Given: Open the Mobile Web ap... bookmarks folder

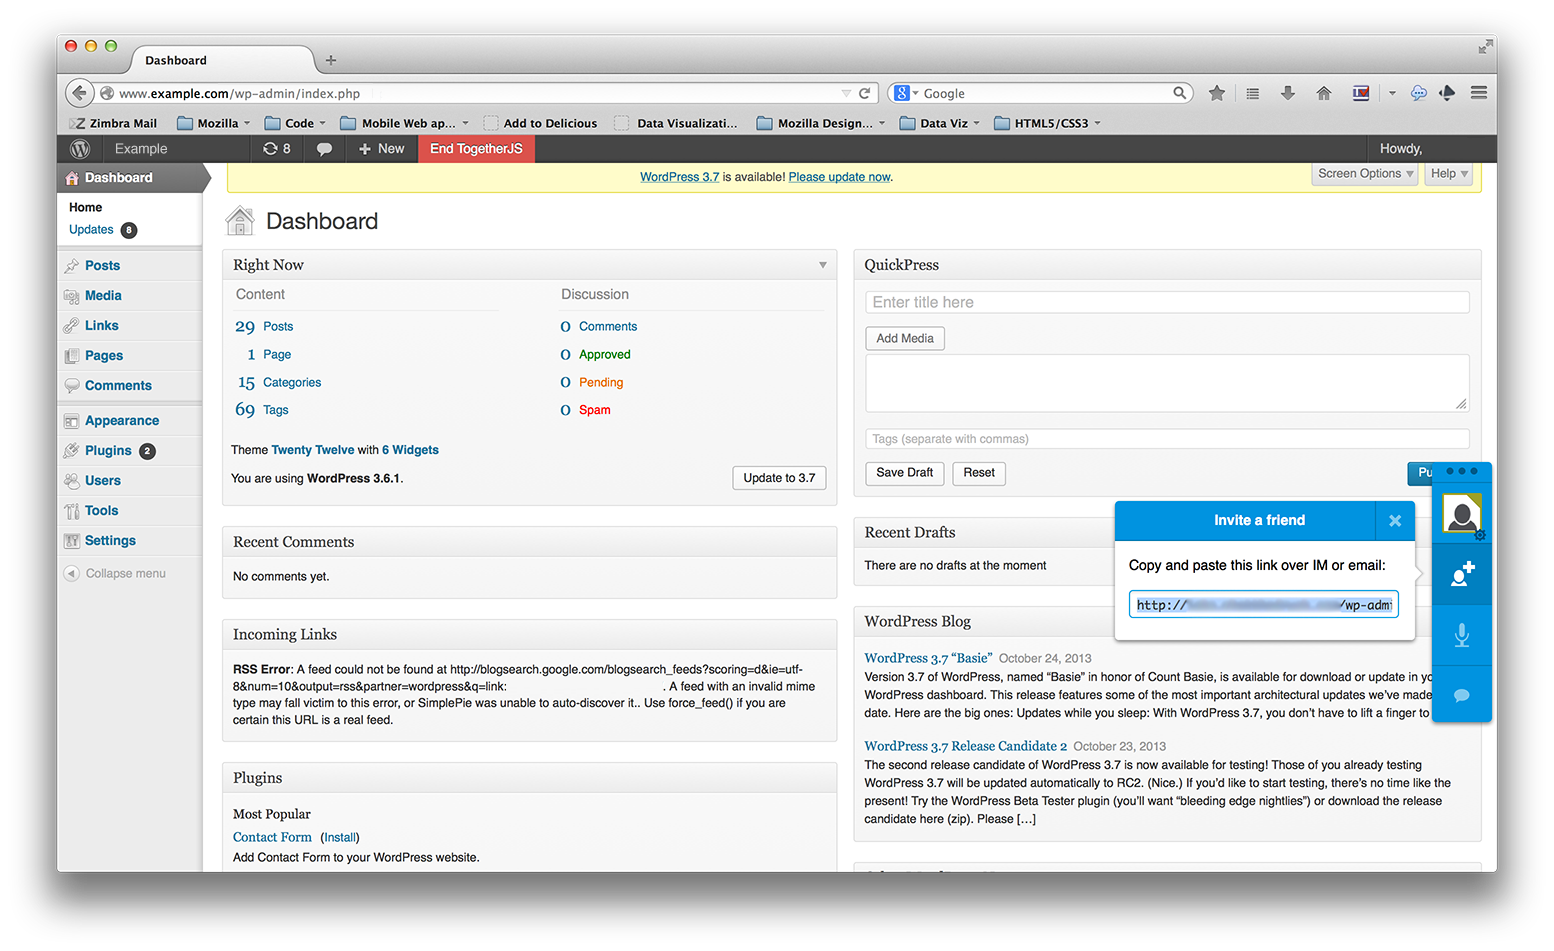Looking at the screenshot, I should pyautogui.click(x=404, y=123).
